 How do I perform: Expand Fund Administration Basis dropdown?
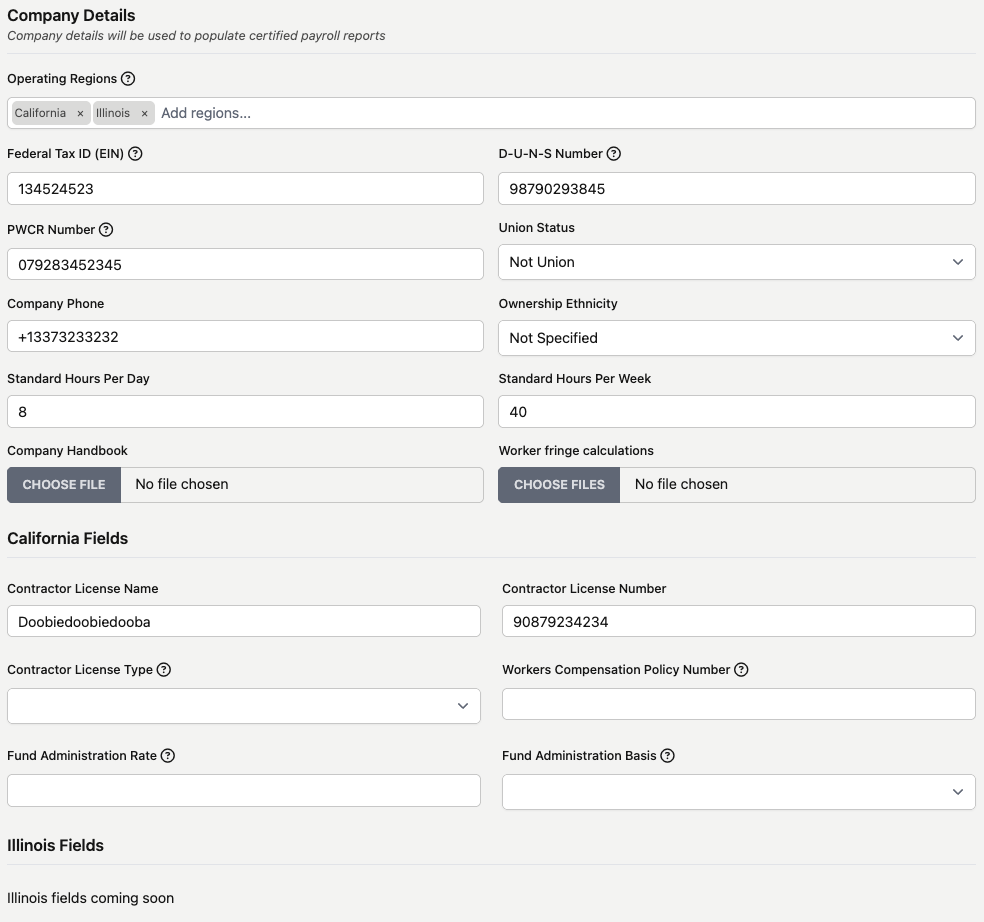(x=739, y=792)
